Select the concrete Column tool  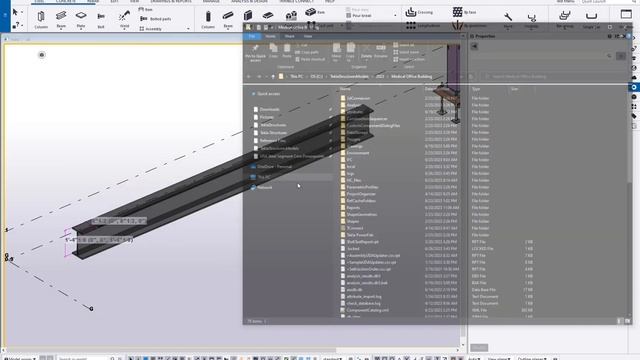coord(208,19)
